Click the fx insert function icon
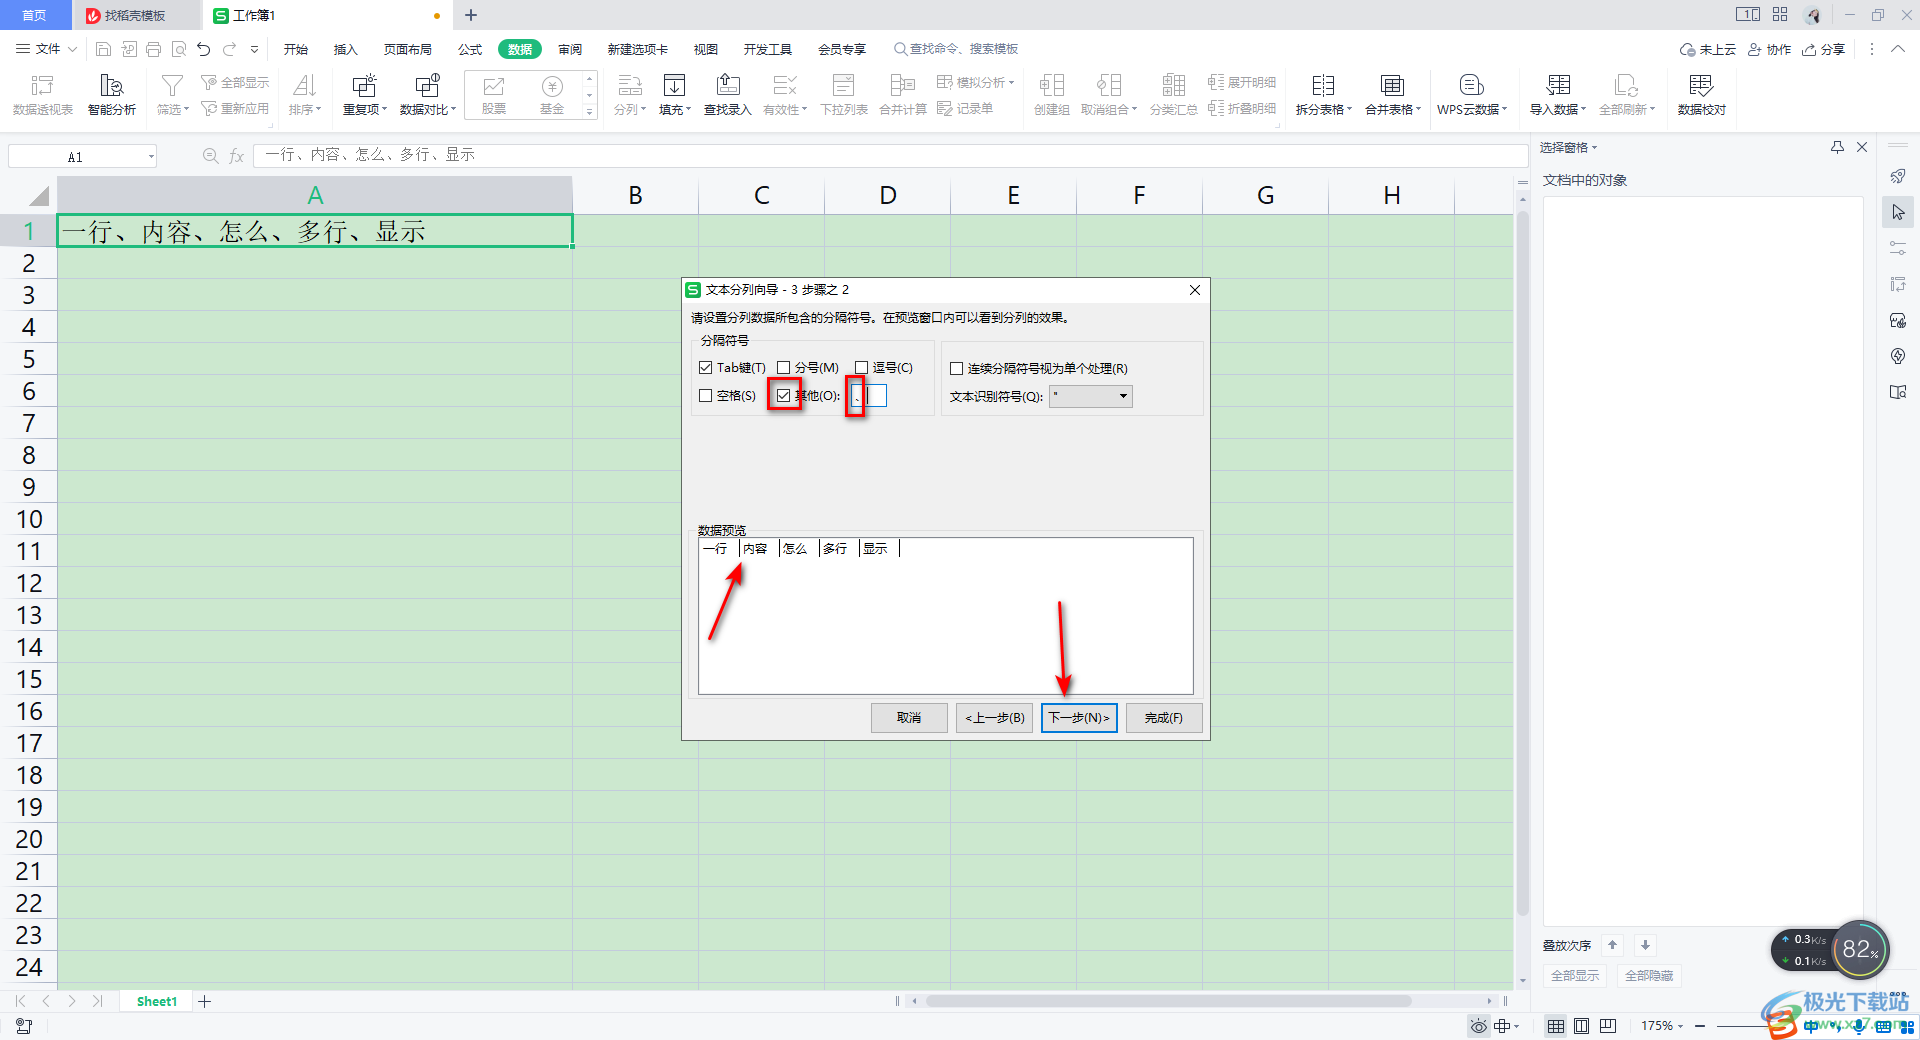The image size is (1920, 1040). point(237,156)
